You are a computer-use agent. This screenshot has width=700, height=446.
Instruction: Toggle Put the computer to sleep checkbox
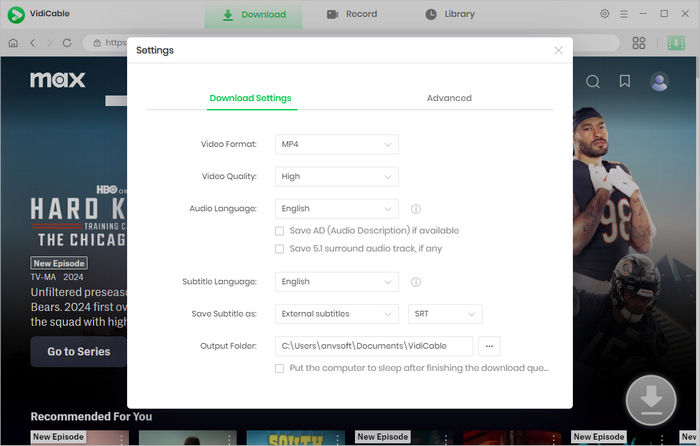click(x=279, y=368)
